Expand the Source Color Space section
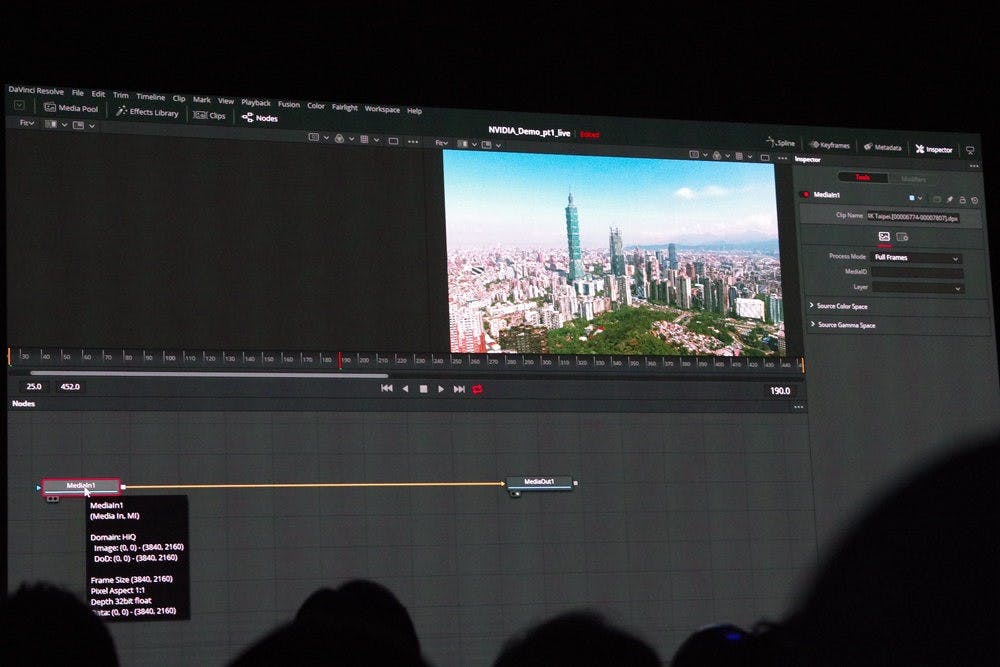Viewport: 1000px width, 667px height. tap(840, 305)
